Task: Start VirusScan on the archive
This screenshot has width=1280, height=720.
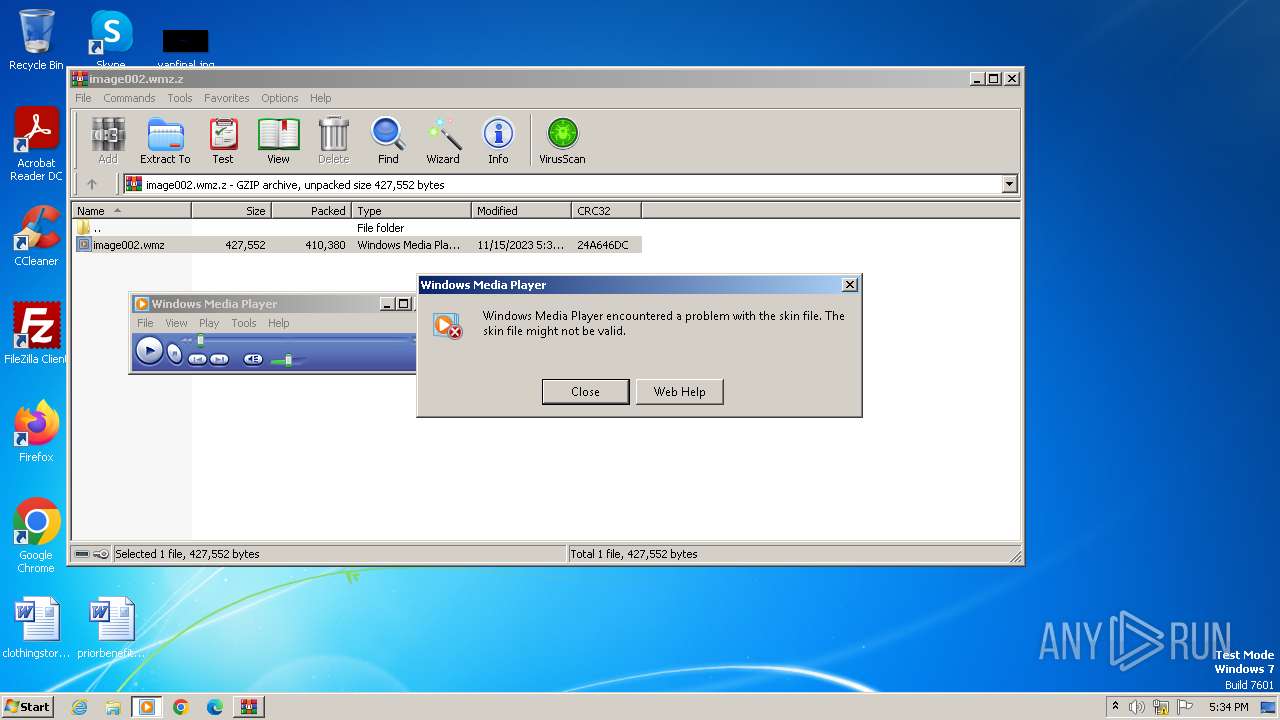Action: click(562, 140)
